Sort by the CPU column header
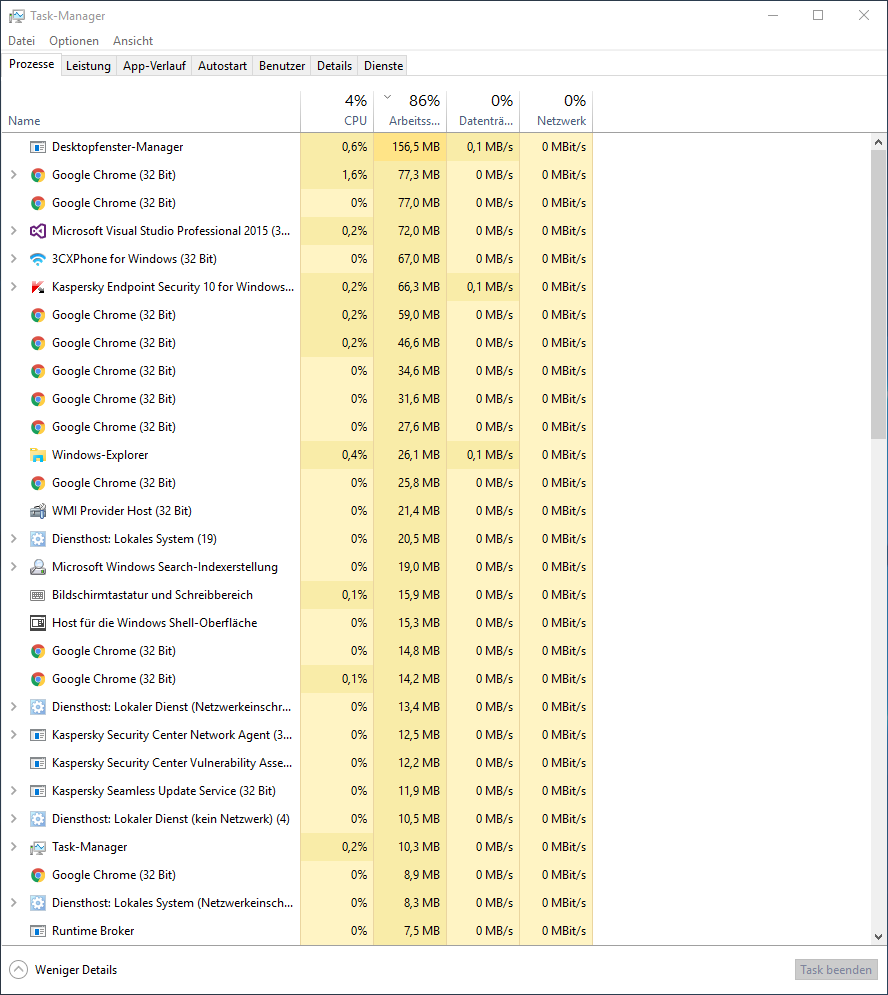Viewport: 888px width, 995px height. [x=337, y=112]
